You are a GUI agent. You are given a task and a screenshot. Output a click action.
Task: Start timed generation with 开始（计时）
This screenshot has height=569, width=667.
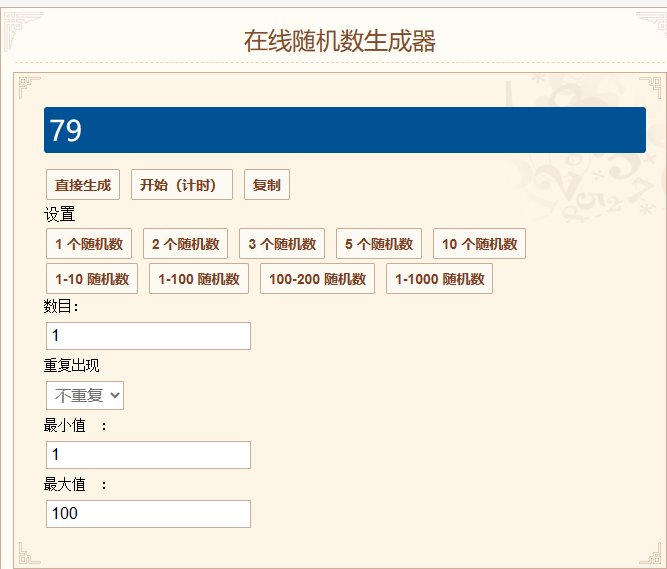click(x=182, y=185)
